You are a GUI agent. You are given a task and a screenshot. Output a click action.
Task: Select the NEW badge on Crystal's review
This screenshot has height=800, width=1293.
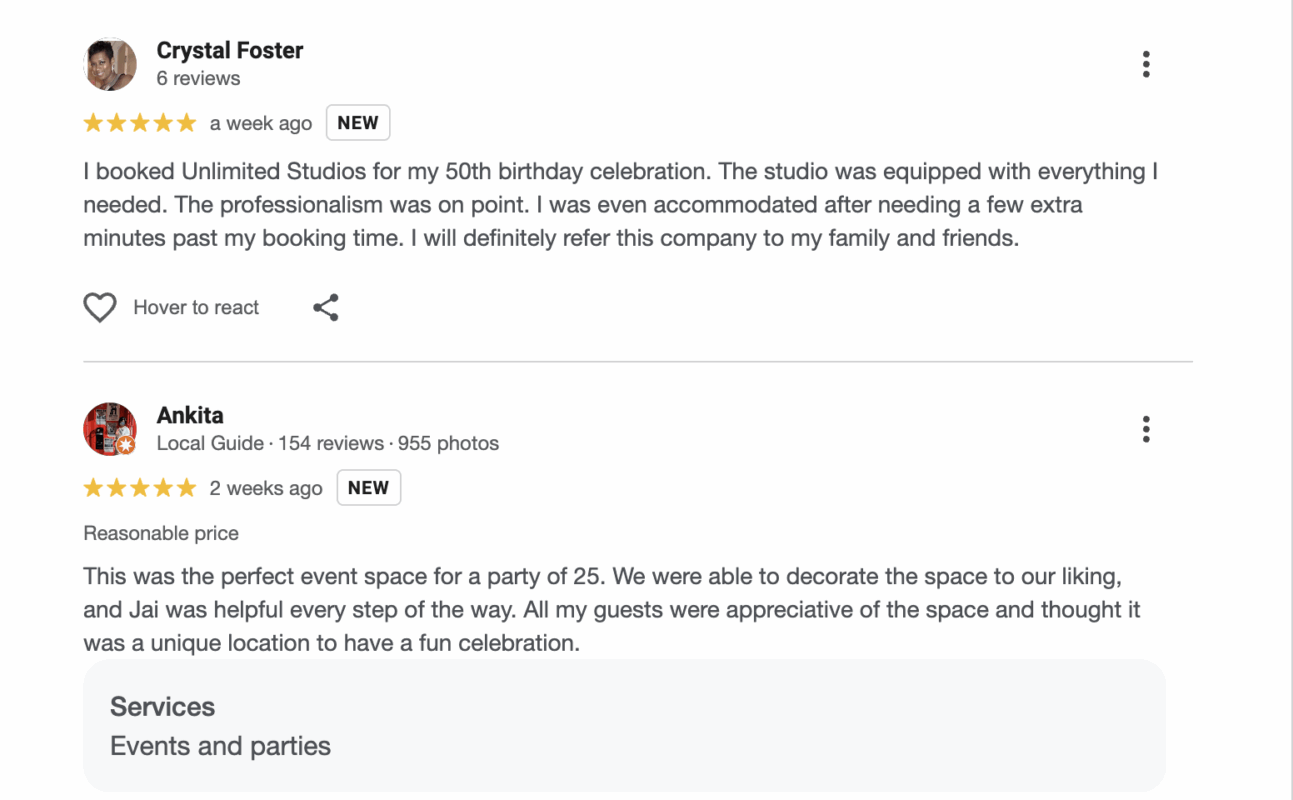pos(357,122)
